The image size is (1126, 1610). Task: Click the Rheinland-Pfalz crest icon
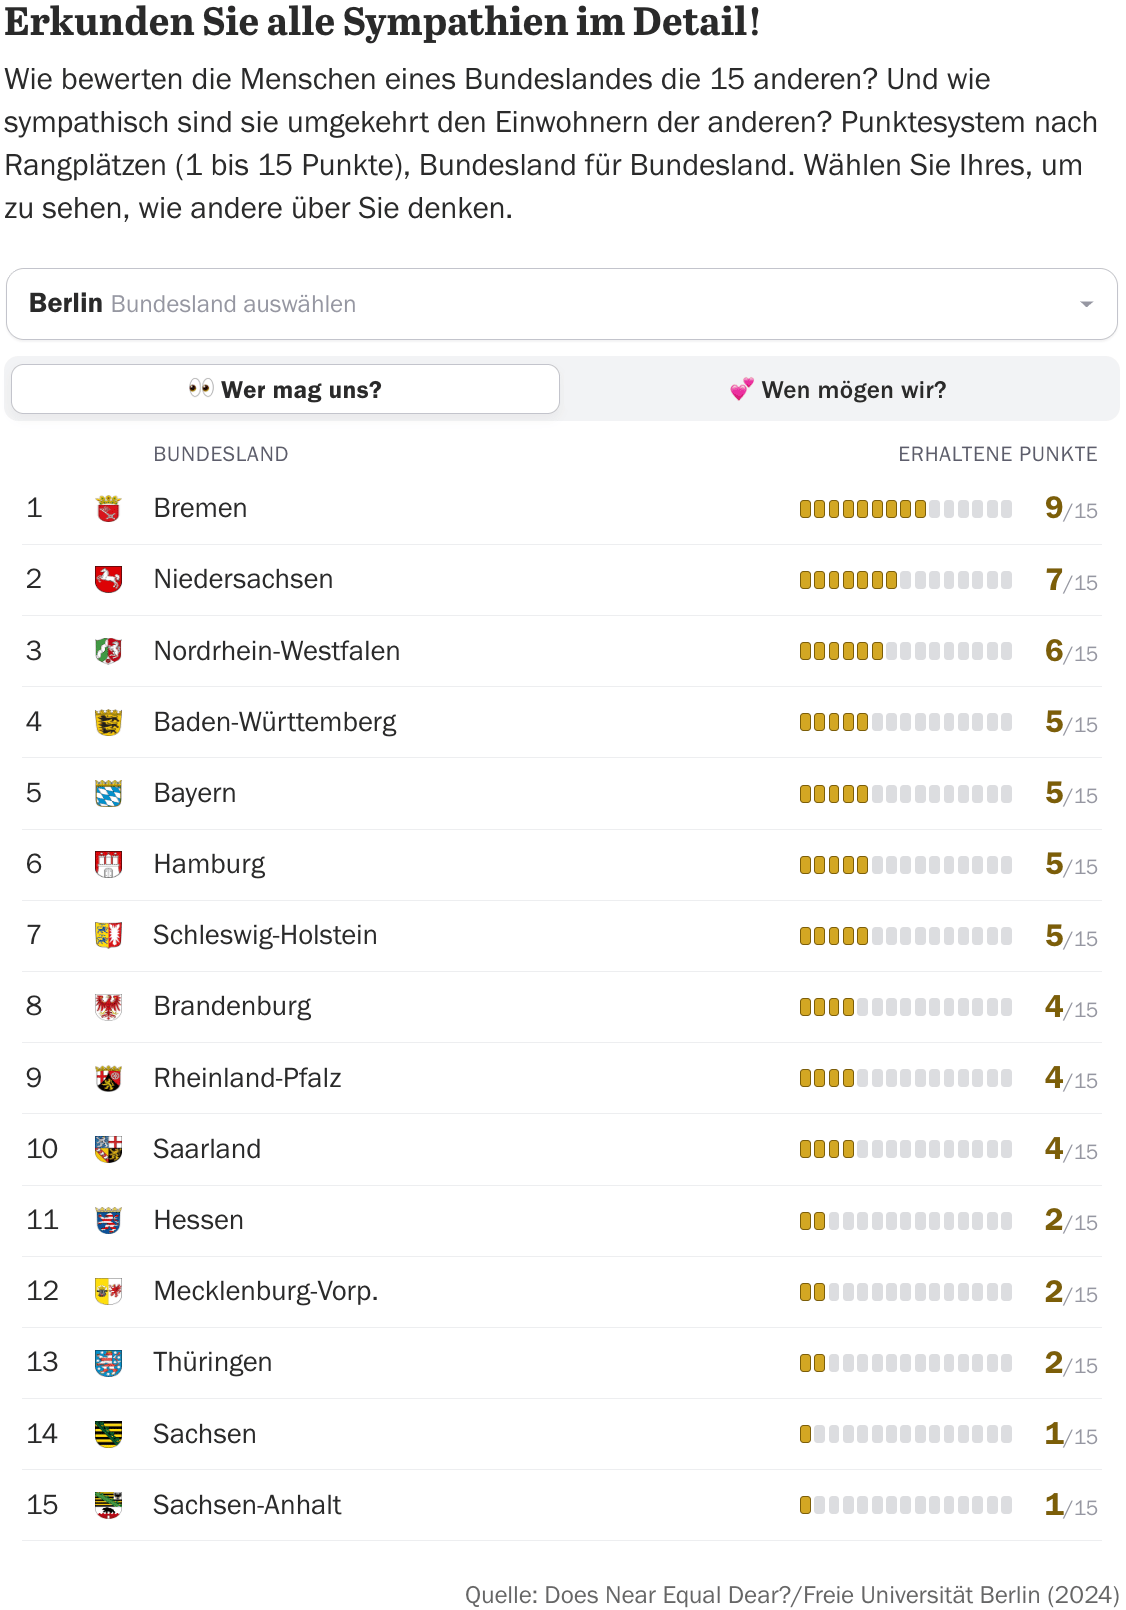(x=108, y=1078)
